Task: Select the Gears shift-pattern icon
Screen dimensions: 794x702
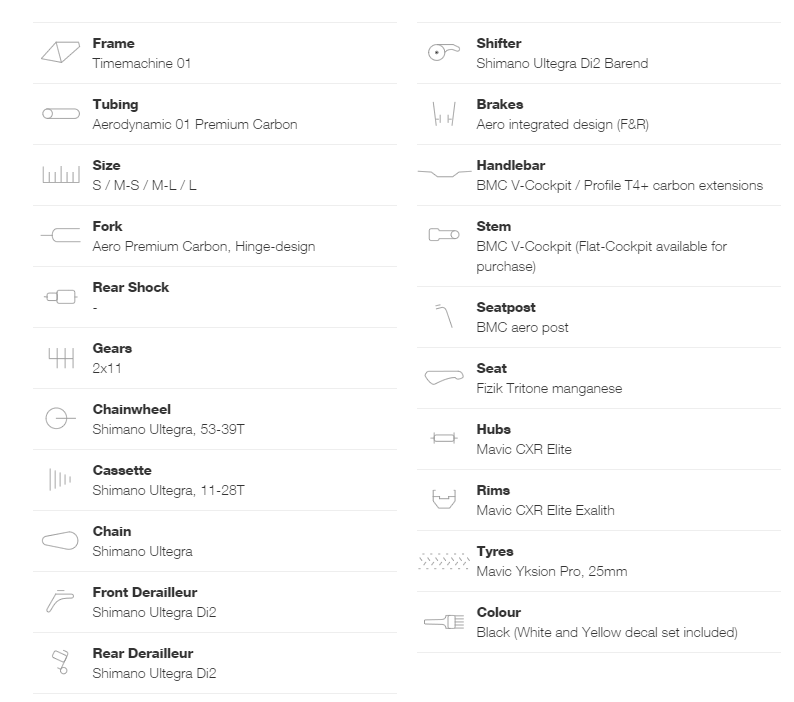Action: coord(61,358)
